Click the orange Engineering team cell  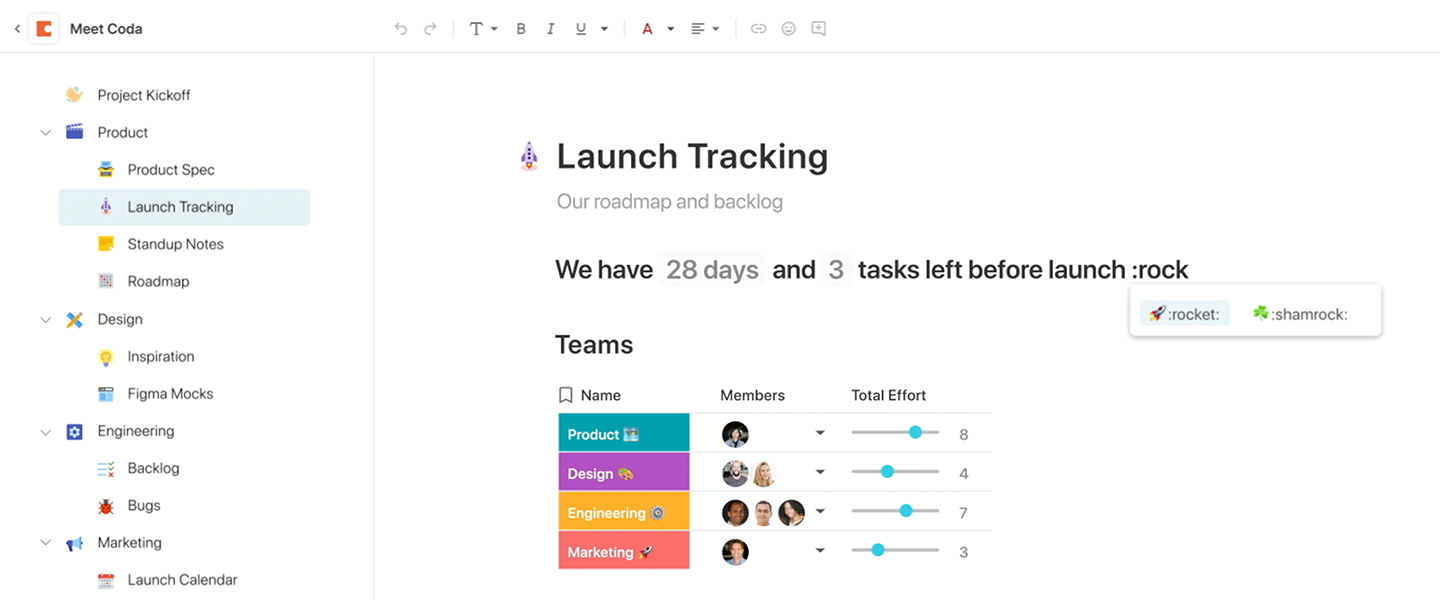click(624, 512)
